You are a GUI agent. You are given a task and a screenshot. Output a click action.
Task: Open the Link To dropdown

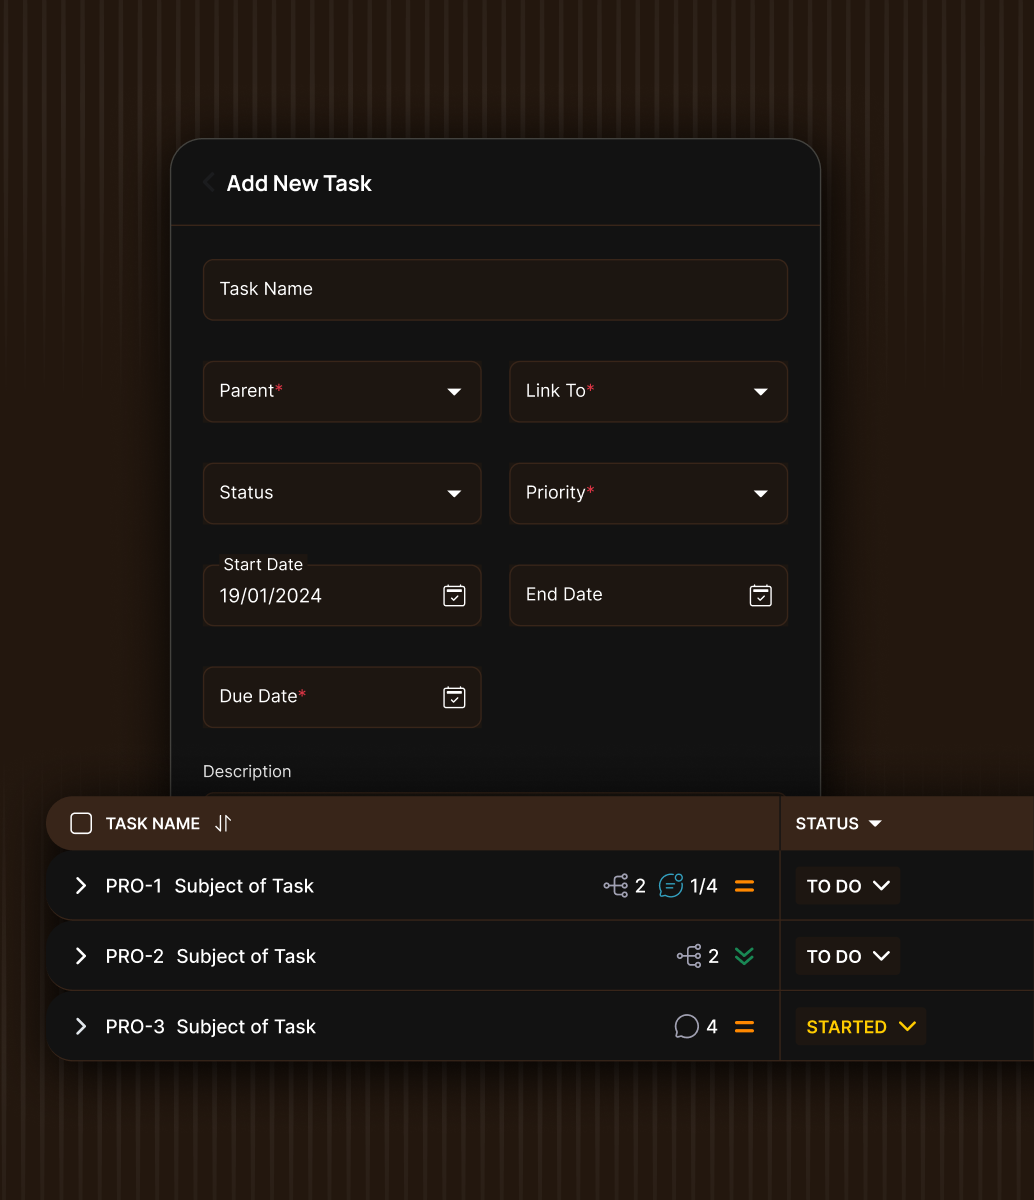coord(649,392)
